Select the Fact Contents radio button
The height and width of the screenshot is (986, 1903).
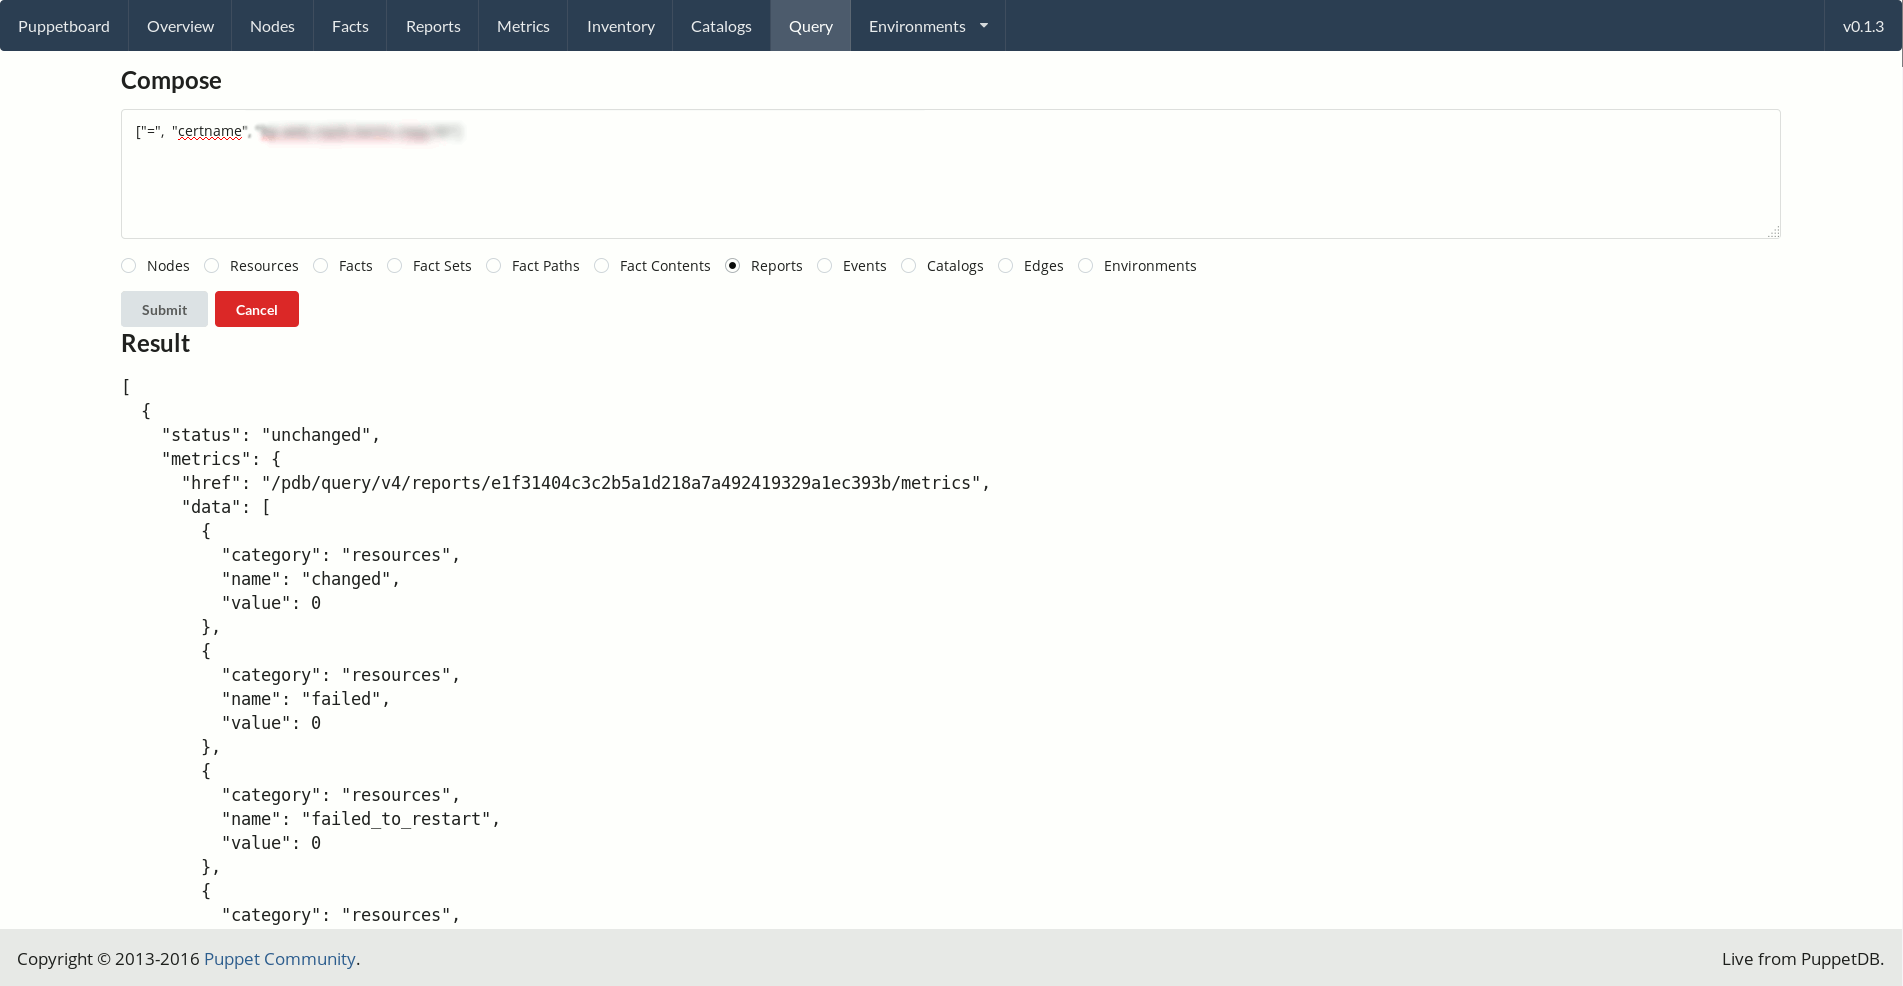pyautogui.click(x=602, y=266)
